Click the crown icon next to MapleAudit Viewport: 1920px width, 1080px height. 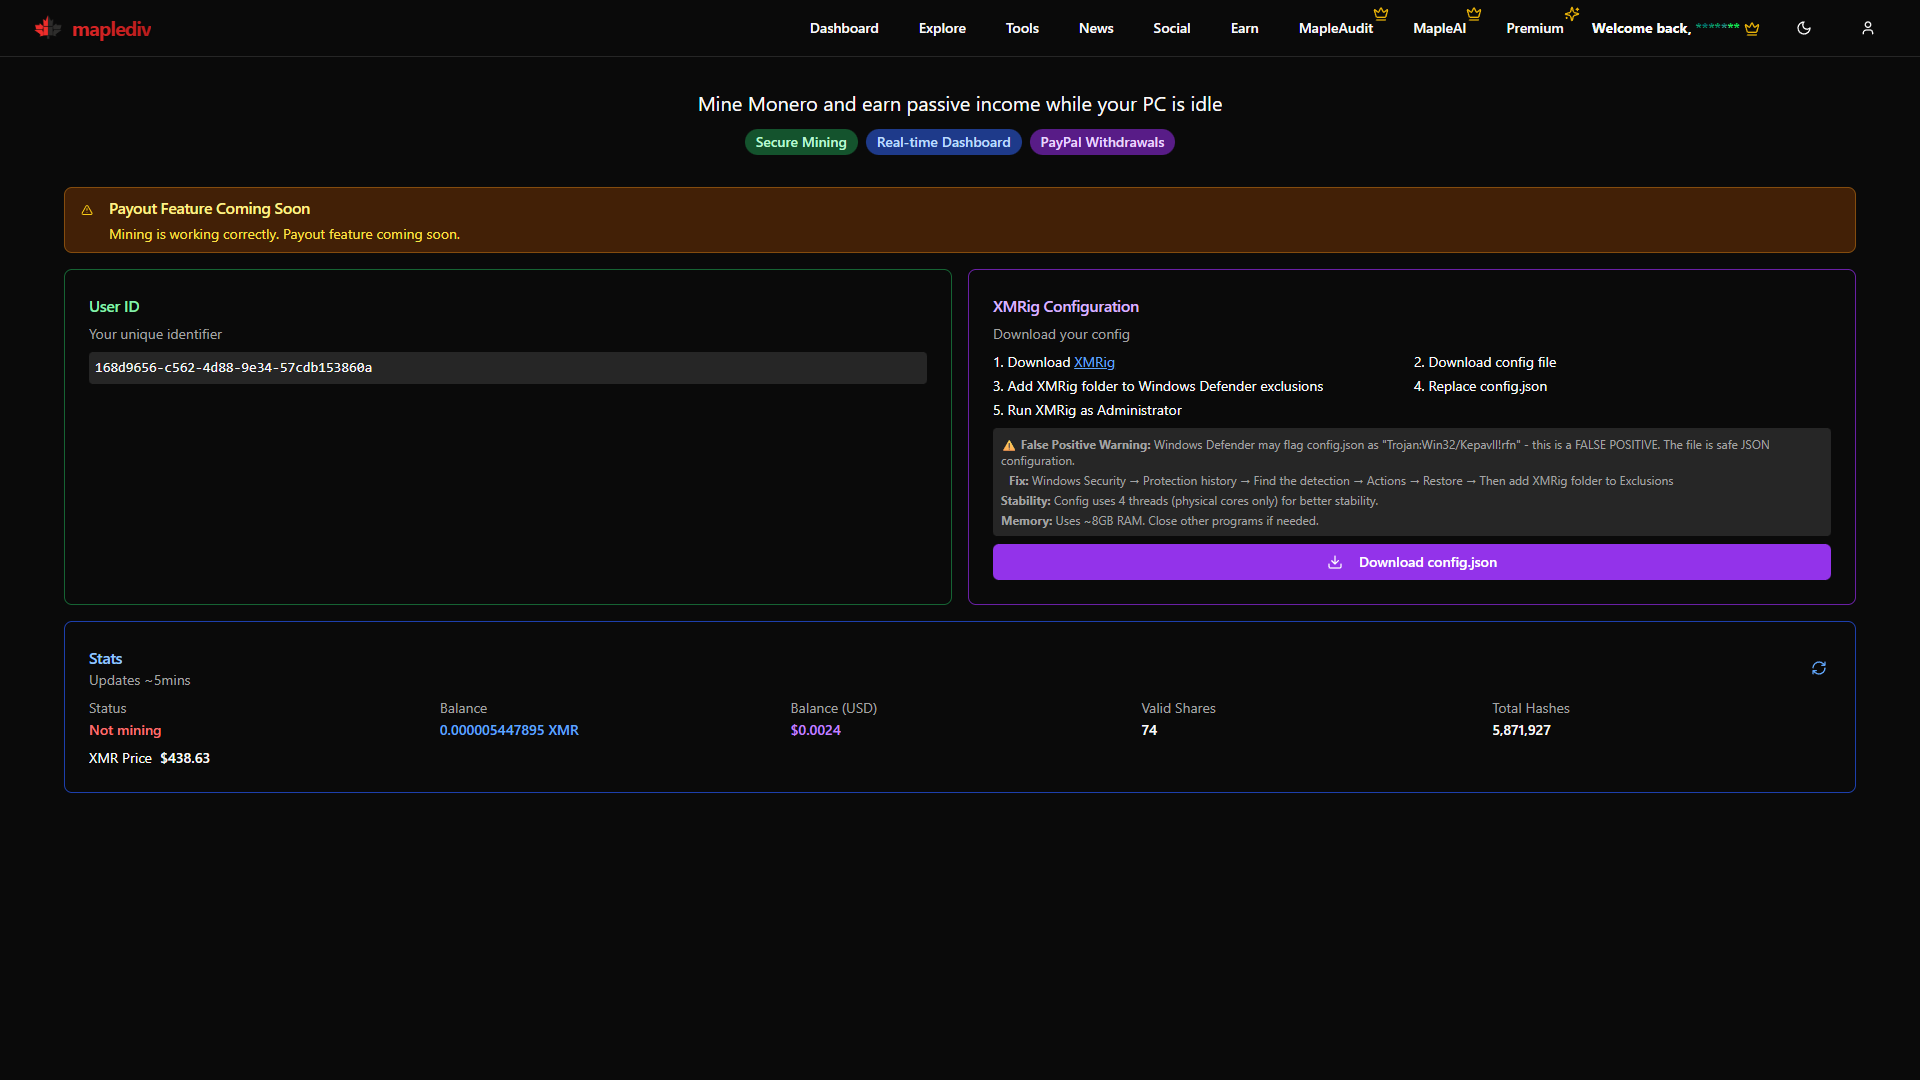click(1380, 14)
